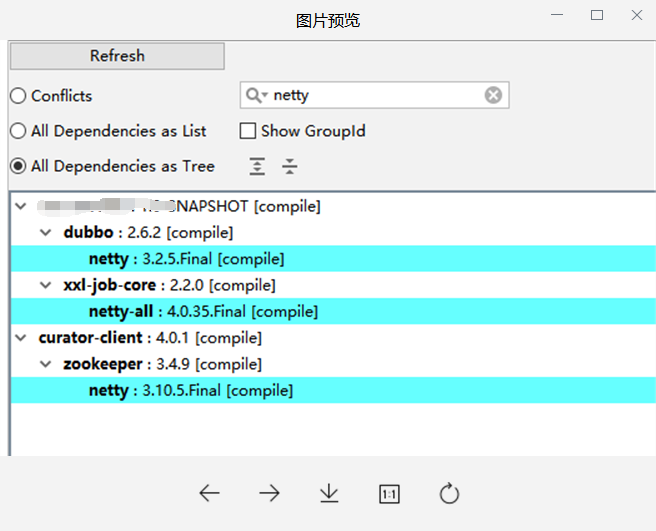Go to previous image with left arrow

click(209, 493)
